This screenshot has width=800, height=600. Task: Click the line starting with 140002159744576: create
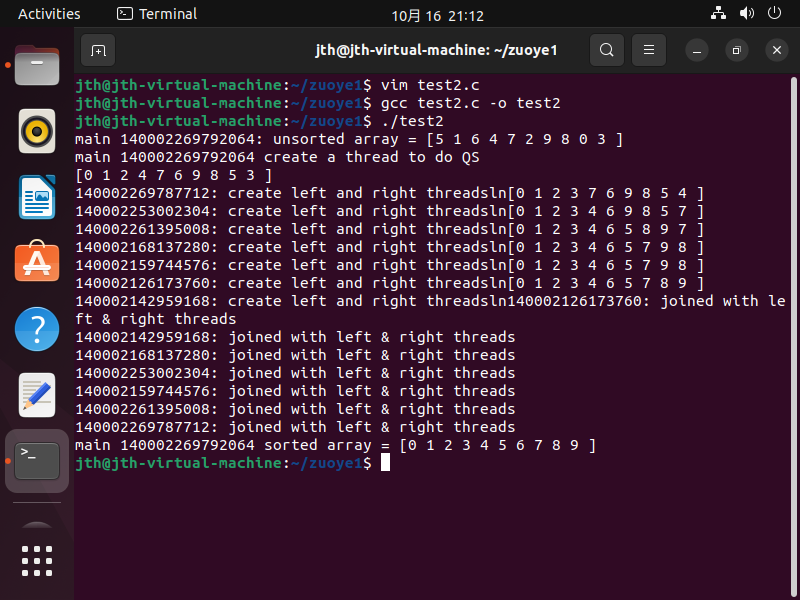390,265
